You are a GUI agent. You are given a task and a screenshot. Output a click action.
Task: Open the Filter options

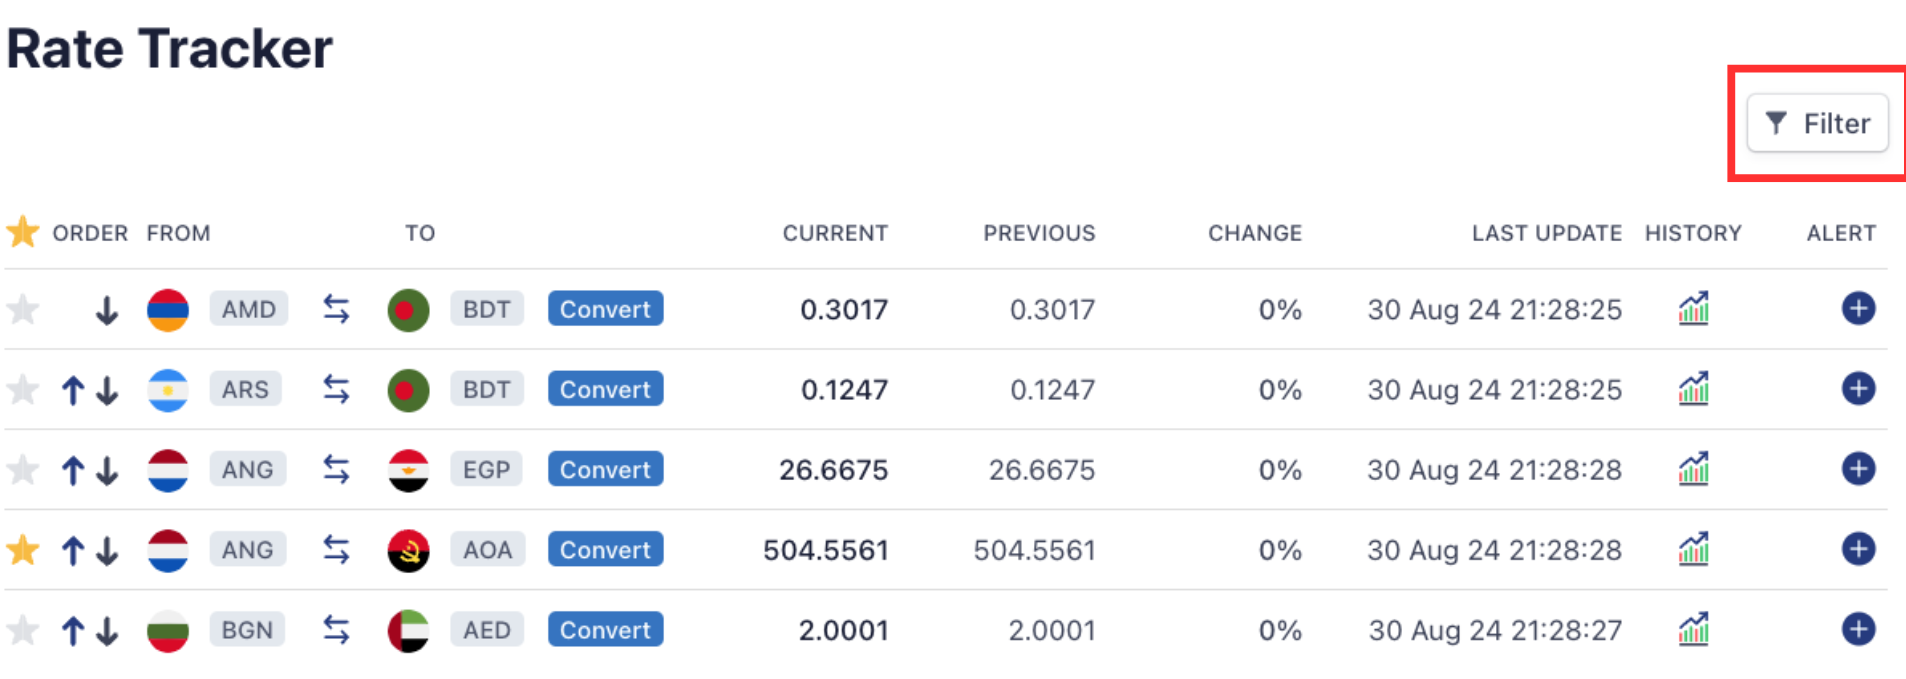(x=1817, y=123)
